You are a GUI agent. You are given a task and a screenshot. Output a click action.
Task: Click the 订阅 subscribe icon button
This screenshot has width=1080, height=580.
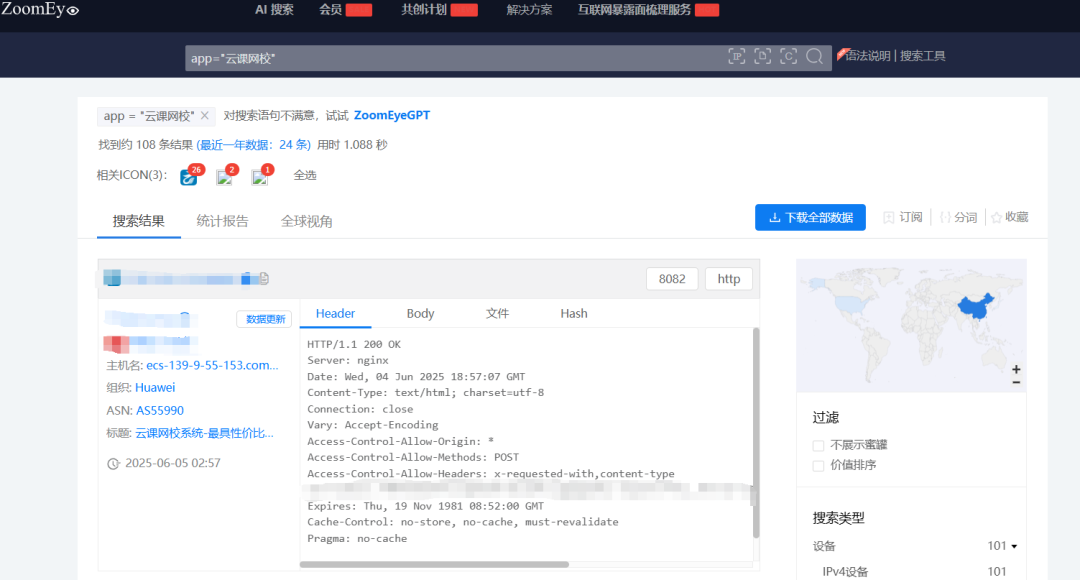pyautogui.click(x=903, y=218)
